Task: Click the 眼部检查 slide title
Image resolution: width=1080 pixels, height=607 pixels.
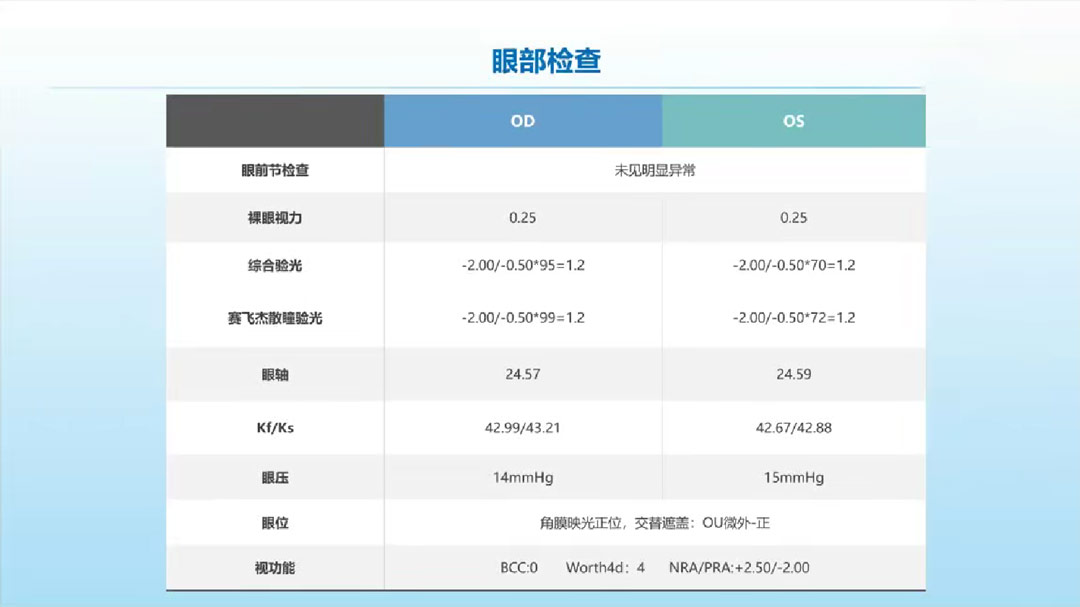Action: click(x=546, y=61)
